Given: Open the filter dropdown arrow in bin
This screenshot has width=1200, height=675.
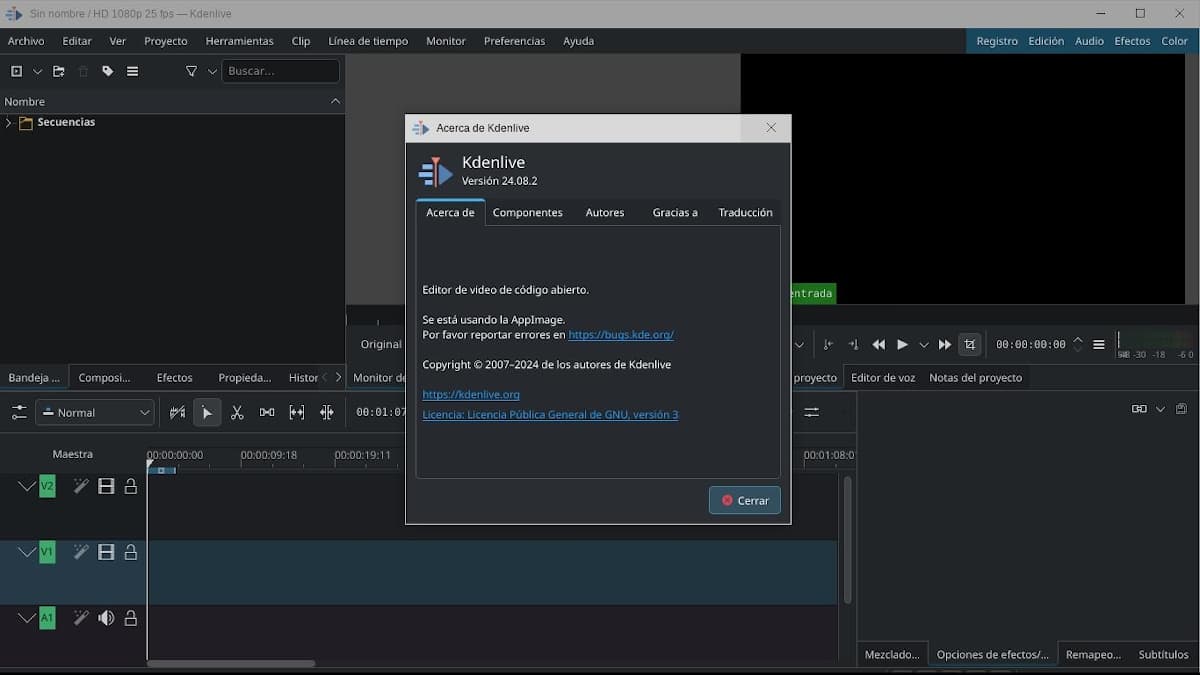Looking at the screenshot, I should coord(212,71).
